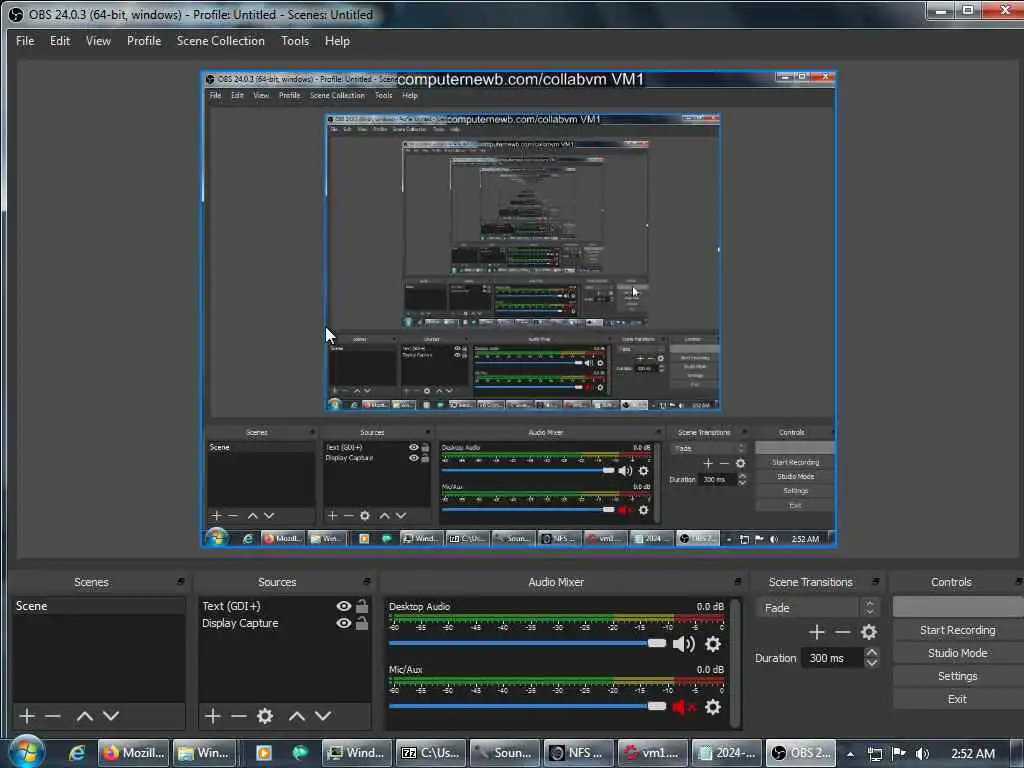Move source down in the Sources panel

coord(323,716)
